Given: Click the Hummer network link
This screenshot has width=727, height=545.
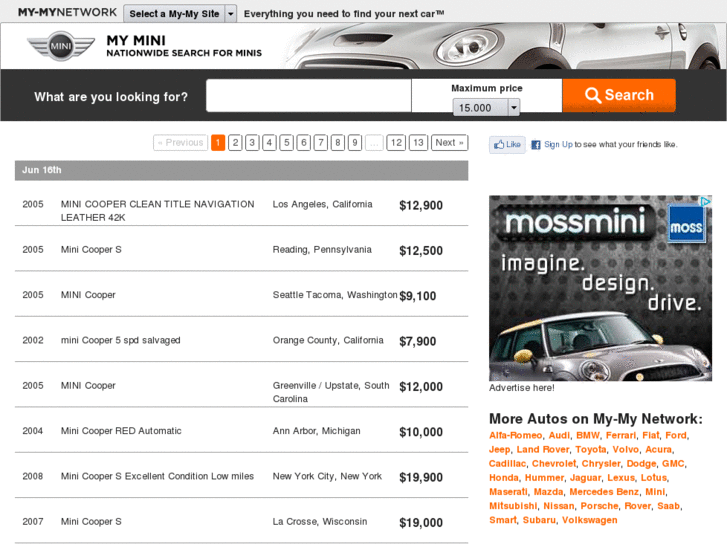Looking at the screenshot, I should point(544,478).
